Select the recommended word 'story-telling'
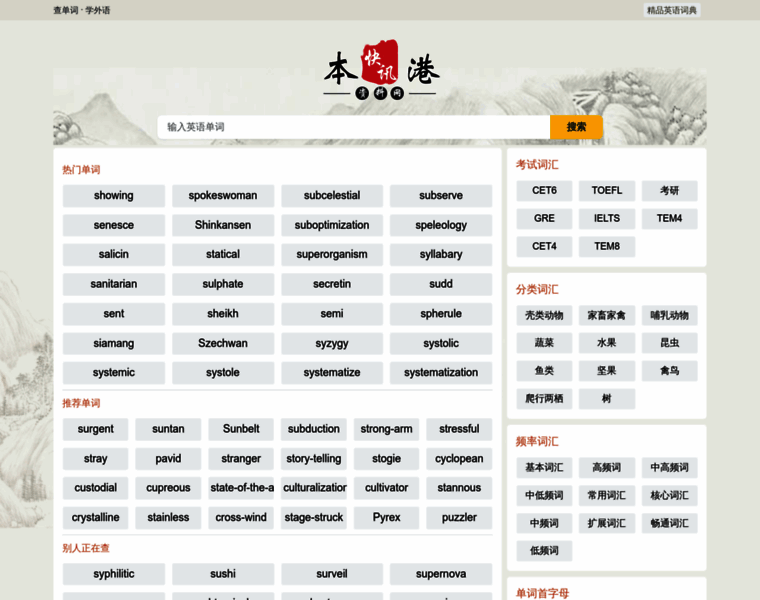Image resolution: width=760 pixels, height=600 pixels. [x=314, y=459]
